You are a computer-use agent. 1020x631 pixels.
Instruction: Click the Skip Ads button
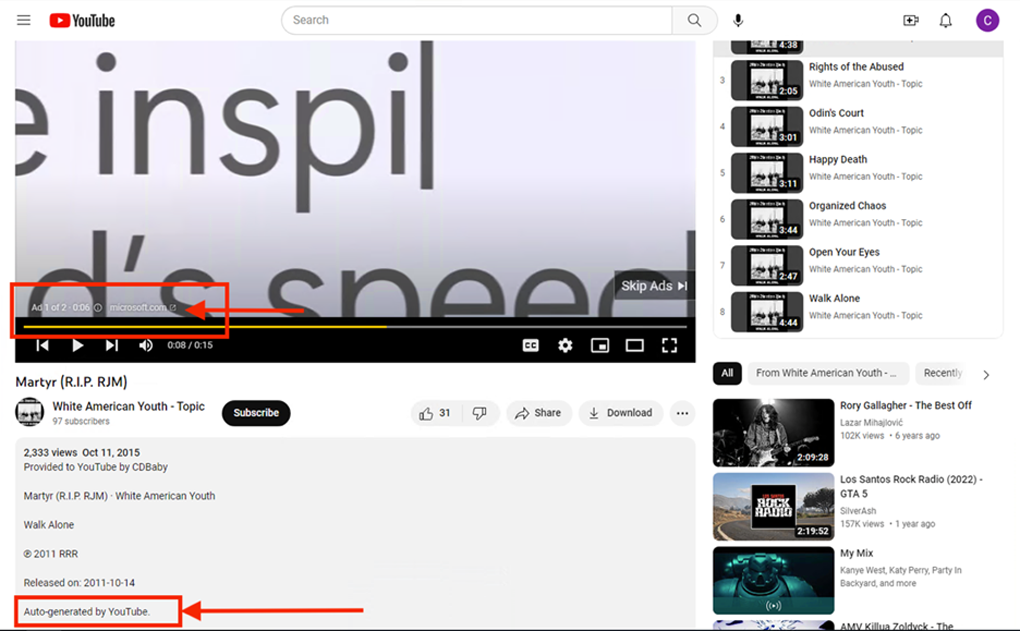(654, 286)
